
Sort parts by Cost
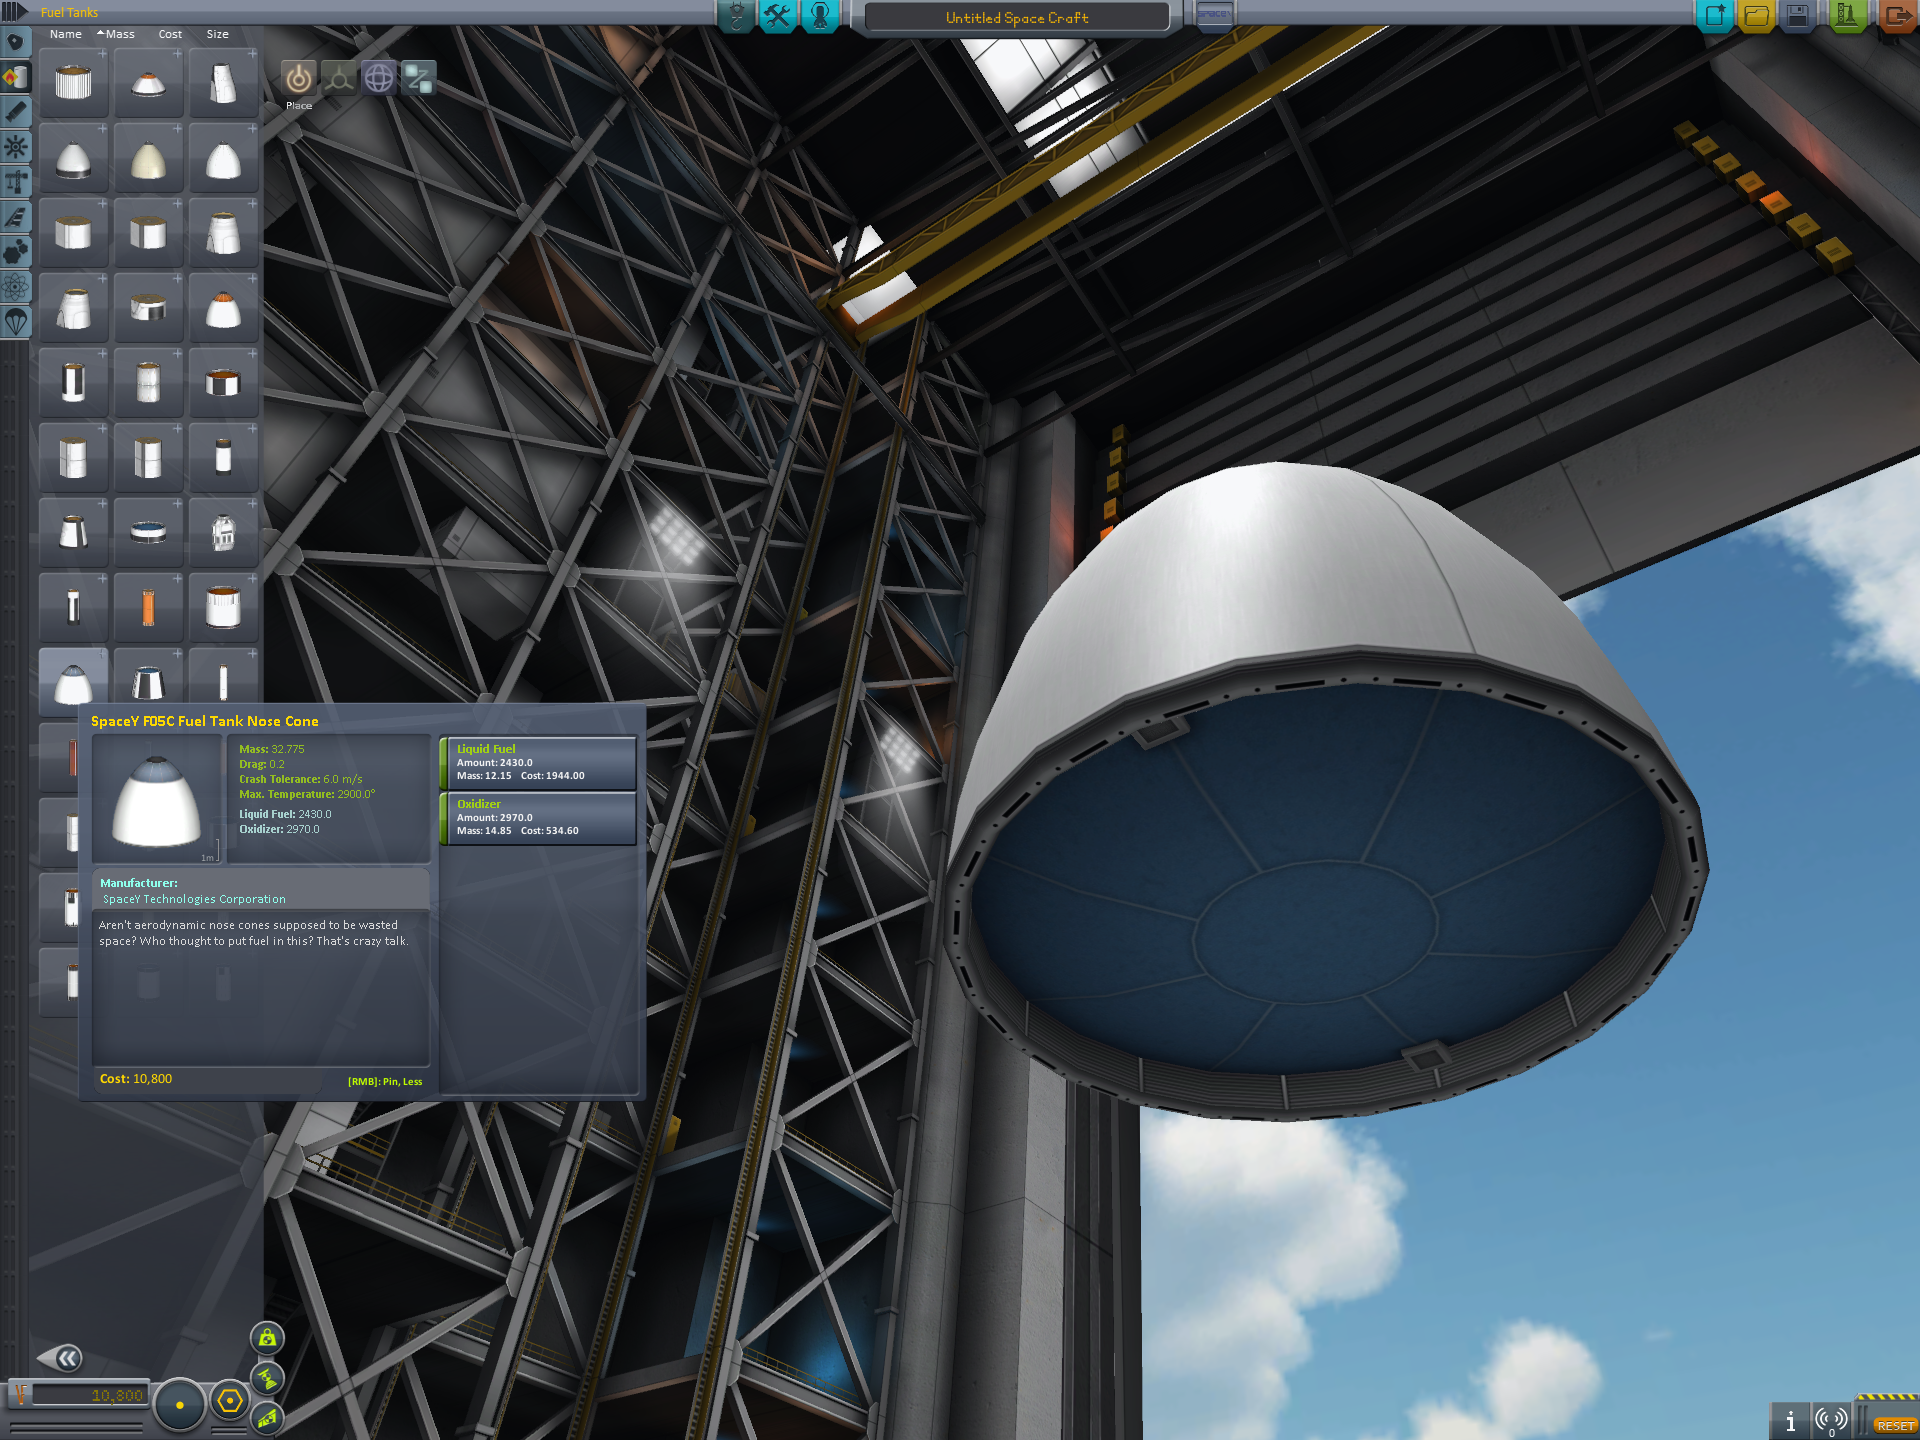[x=170, y=34]
